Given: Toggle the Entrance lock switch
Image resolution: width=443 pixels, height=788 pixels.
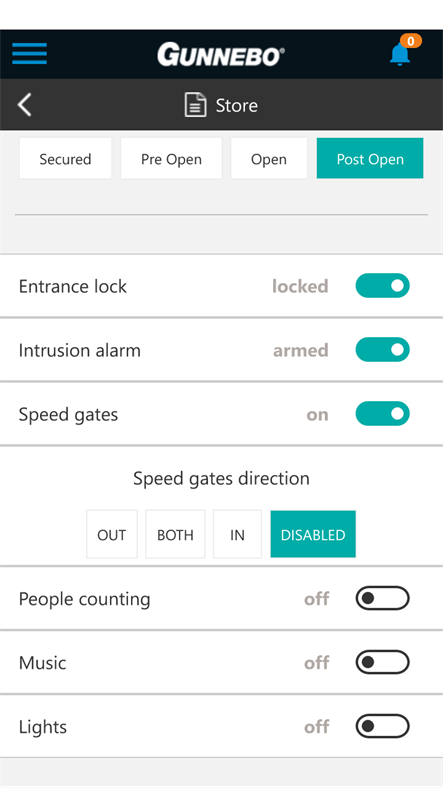Looking at the screenshot, I should tap(383, 286).
